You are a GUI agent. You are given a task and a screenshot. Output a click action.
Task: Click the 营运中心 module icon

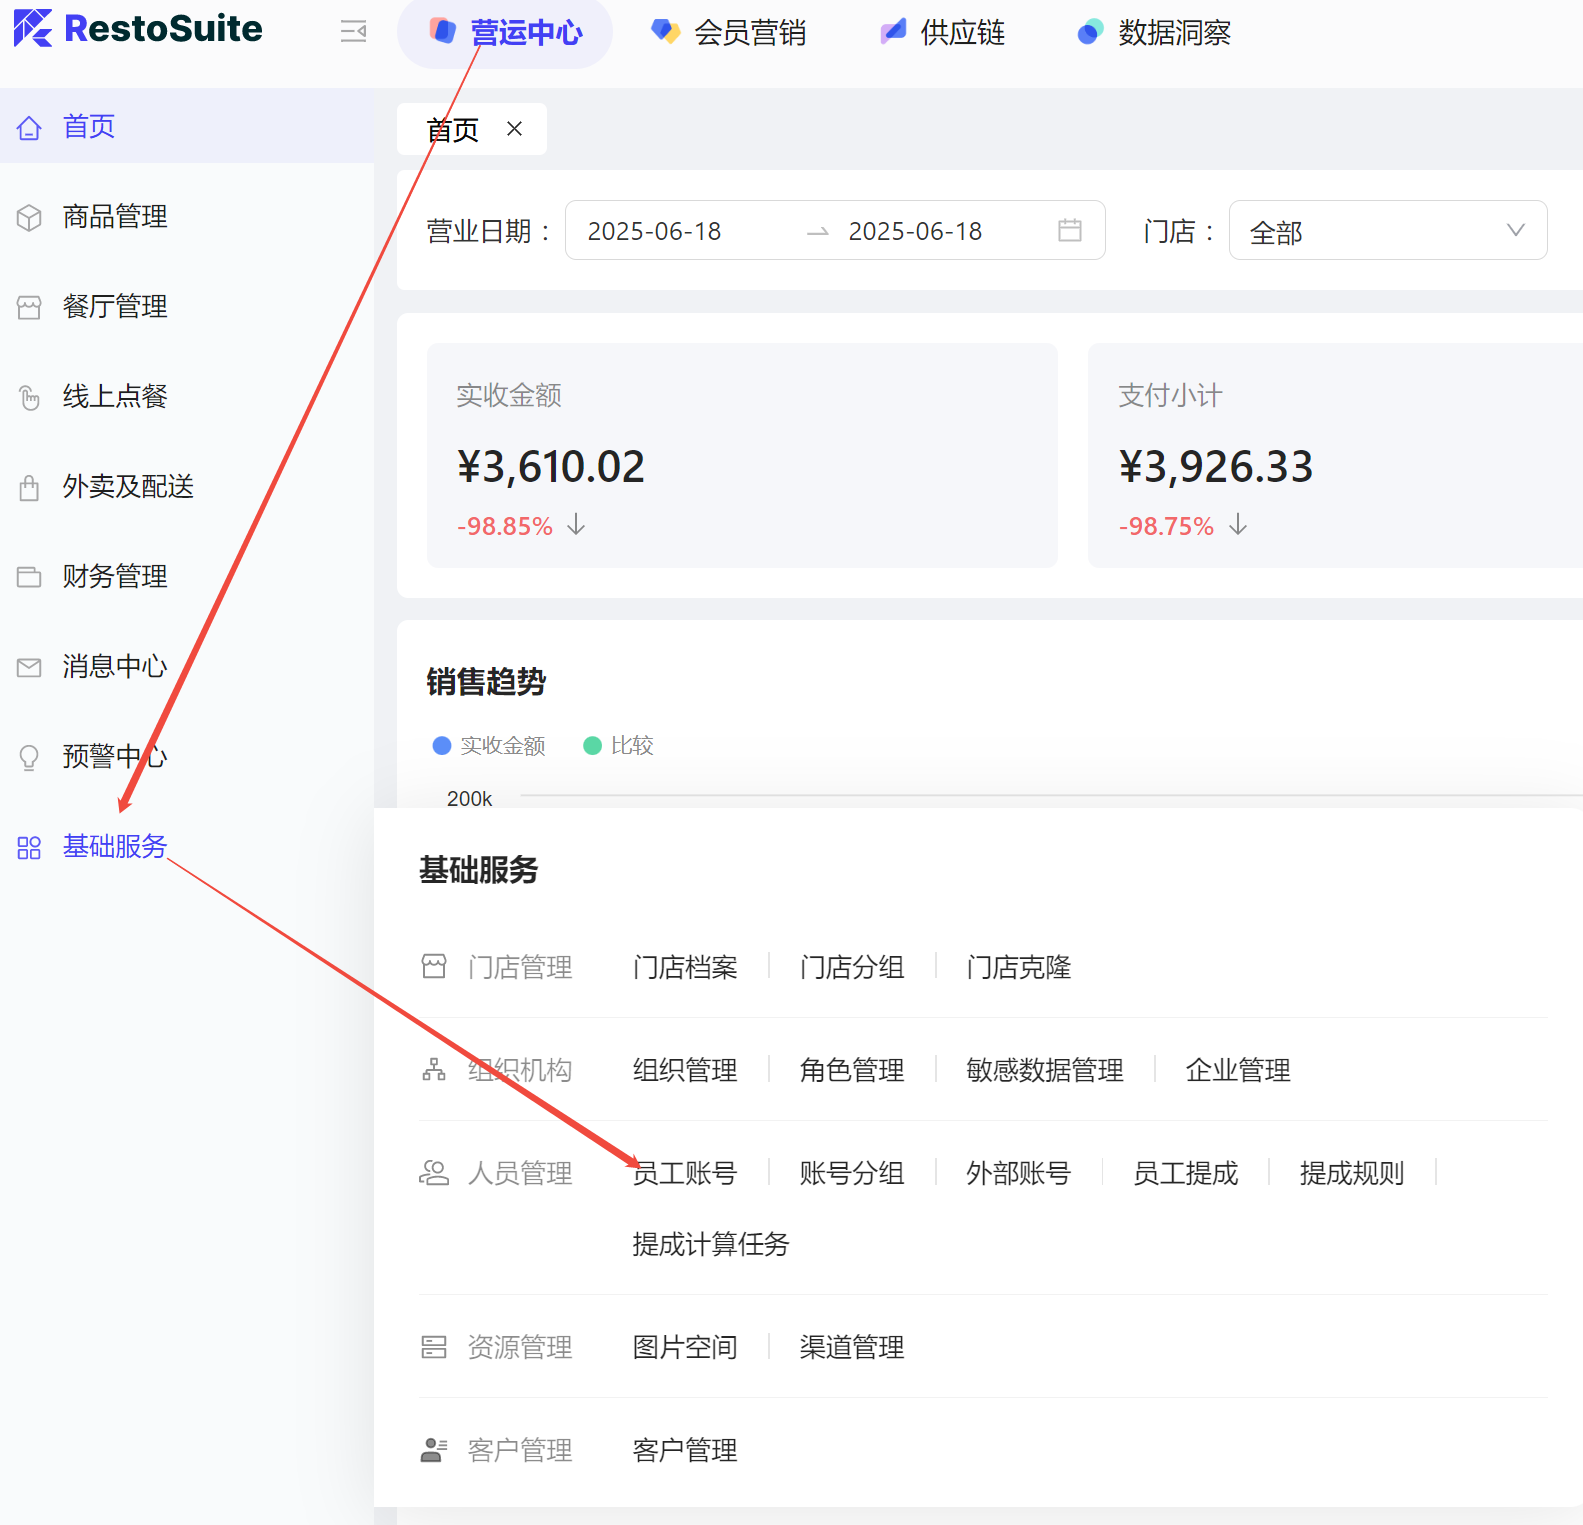(443, 31)
